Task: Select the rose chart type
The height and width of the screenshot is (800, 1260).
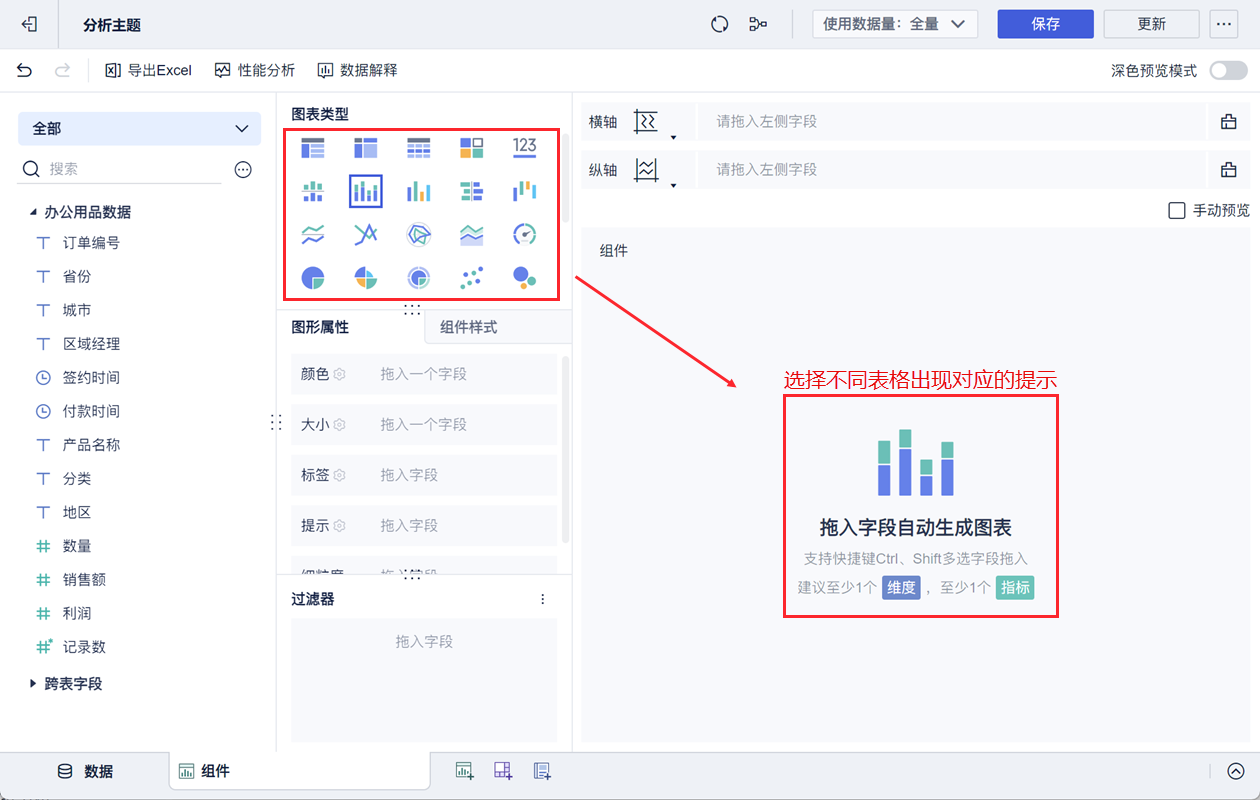Action: tap(366, 277)
